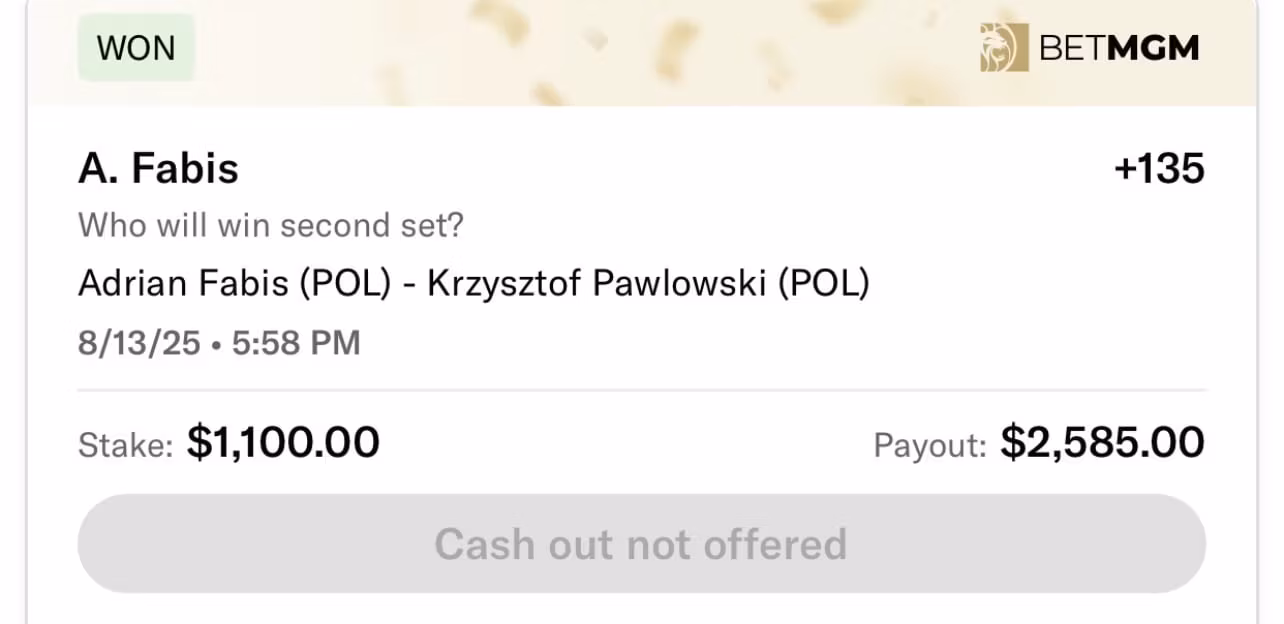This screenshot has height=624, width=1284.
Task: Click the 5:58 PM bet time
Action: point(296,343)
